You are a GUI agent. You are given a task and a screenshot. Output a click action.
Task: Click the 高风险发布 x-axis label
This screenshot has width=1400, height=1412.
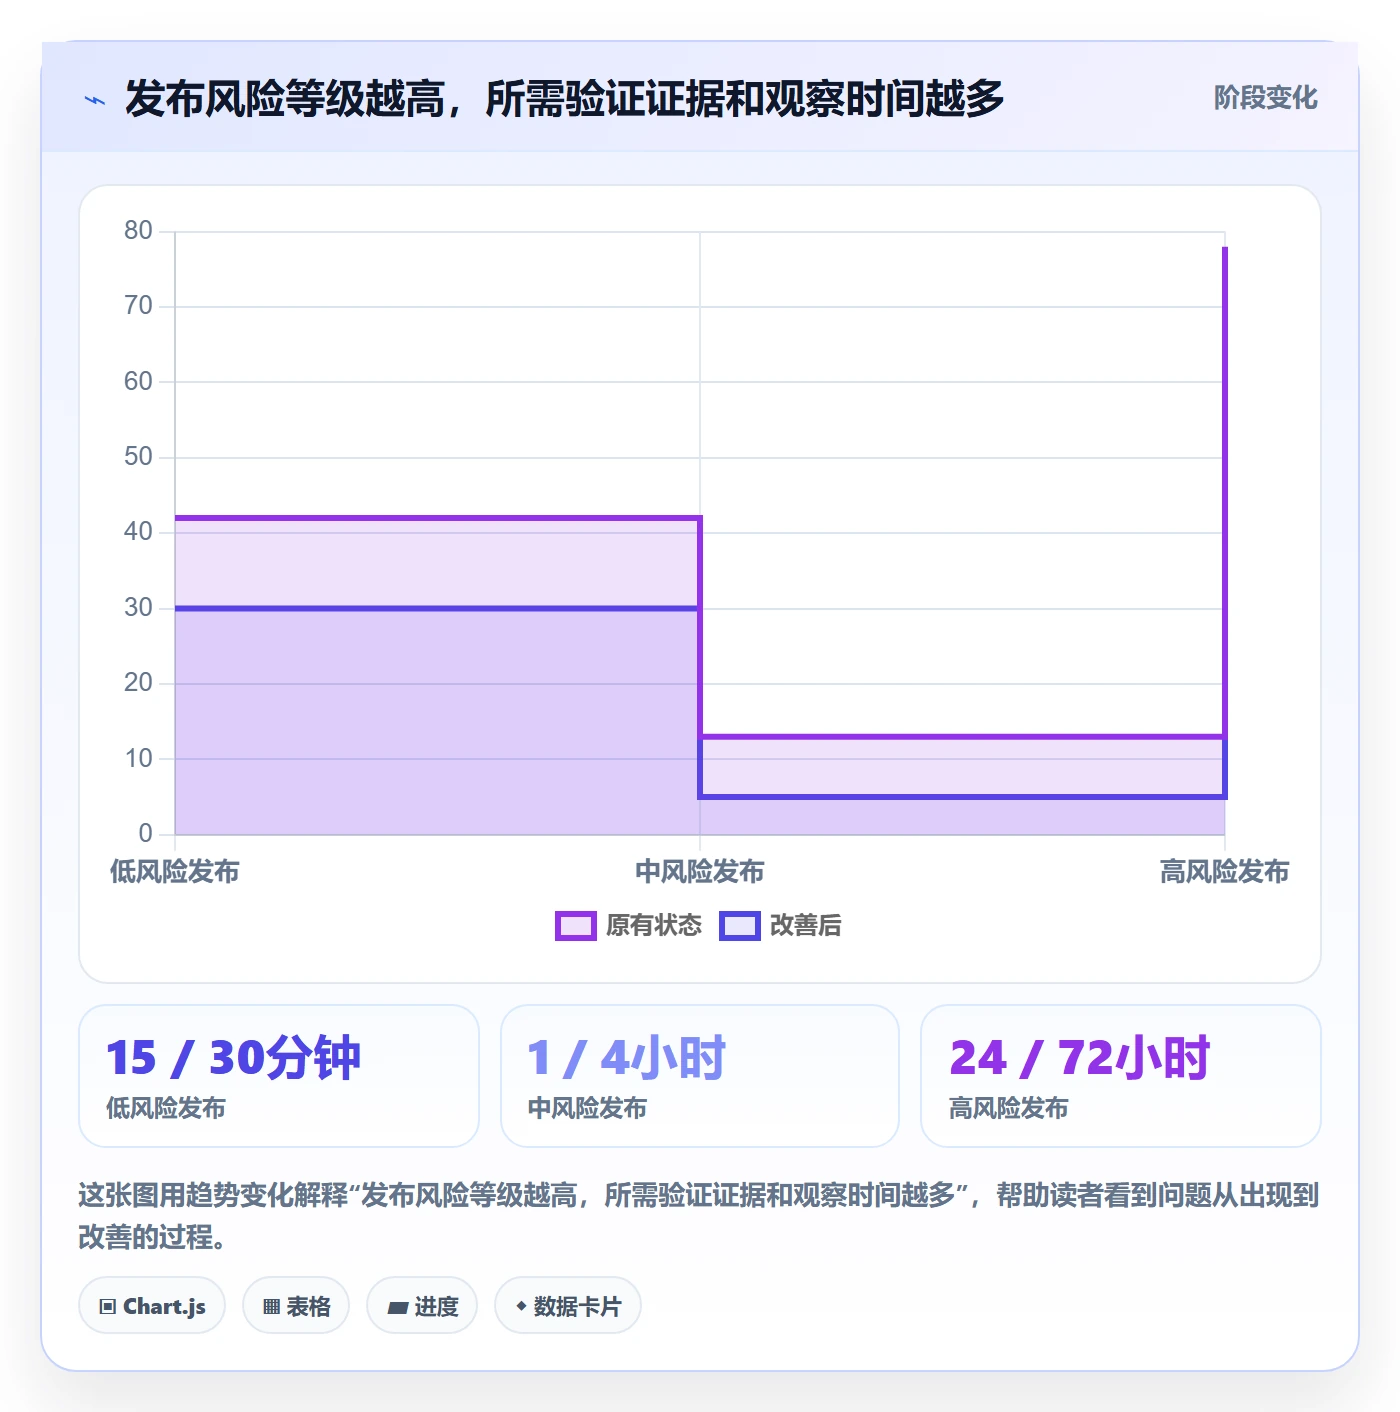tap(1224, 872)
